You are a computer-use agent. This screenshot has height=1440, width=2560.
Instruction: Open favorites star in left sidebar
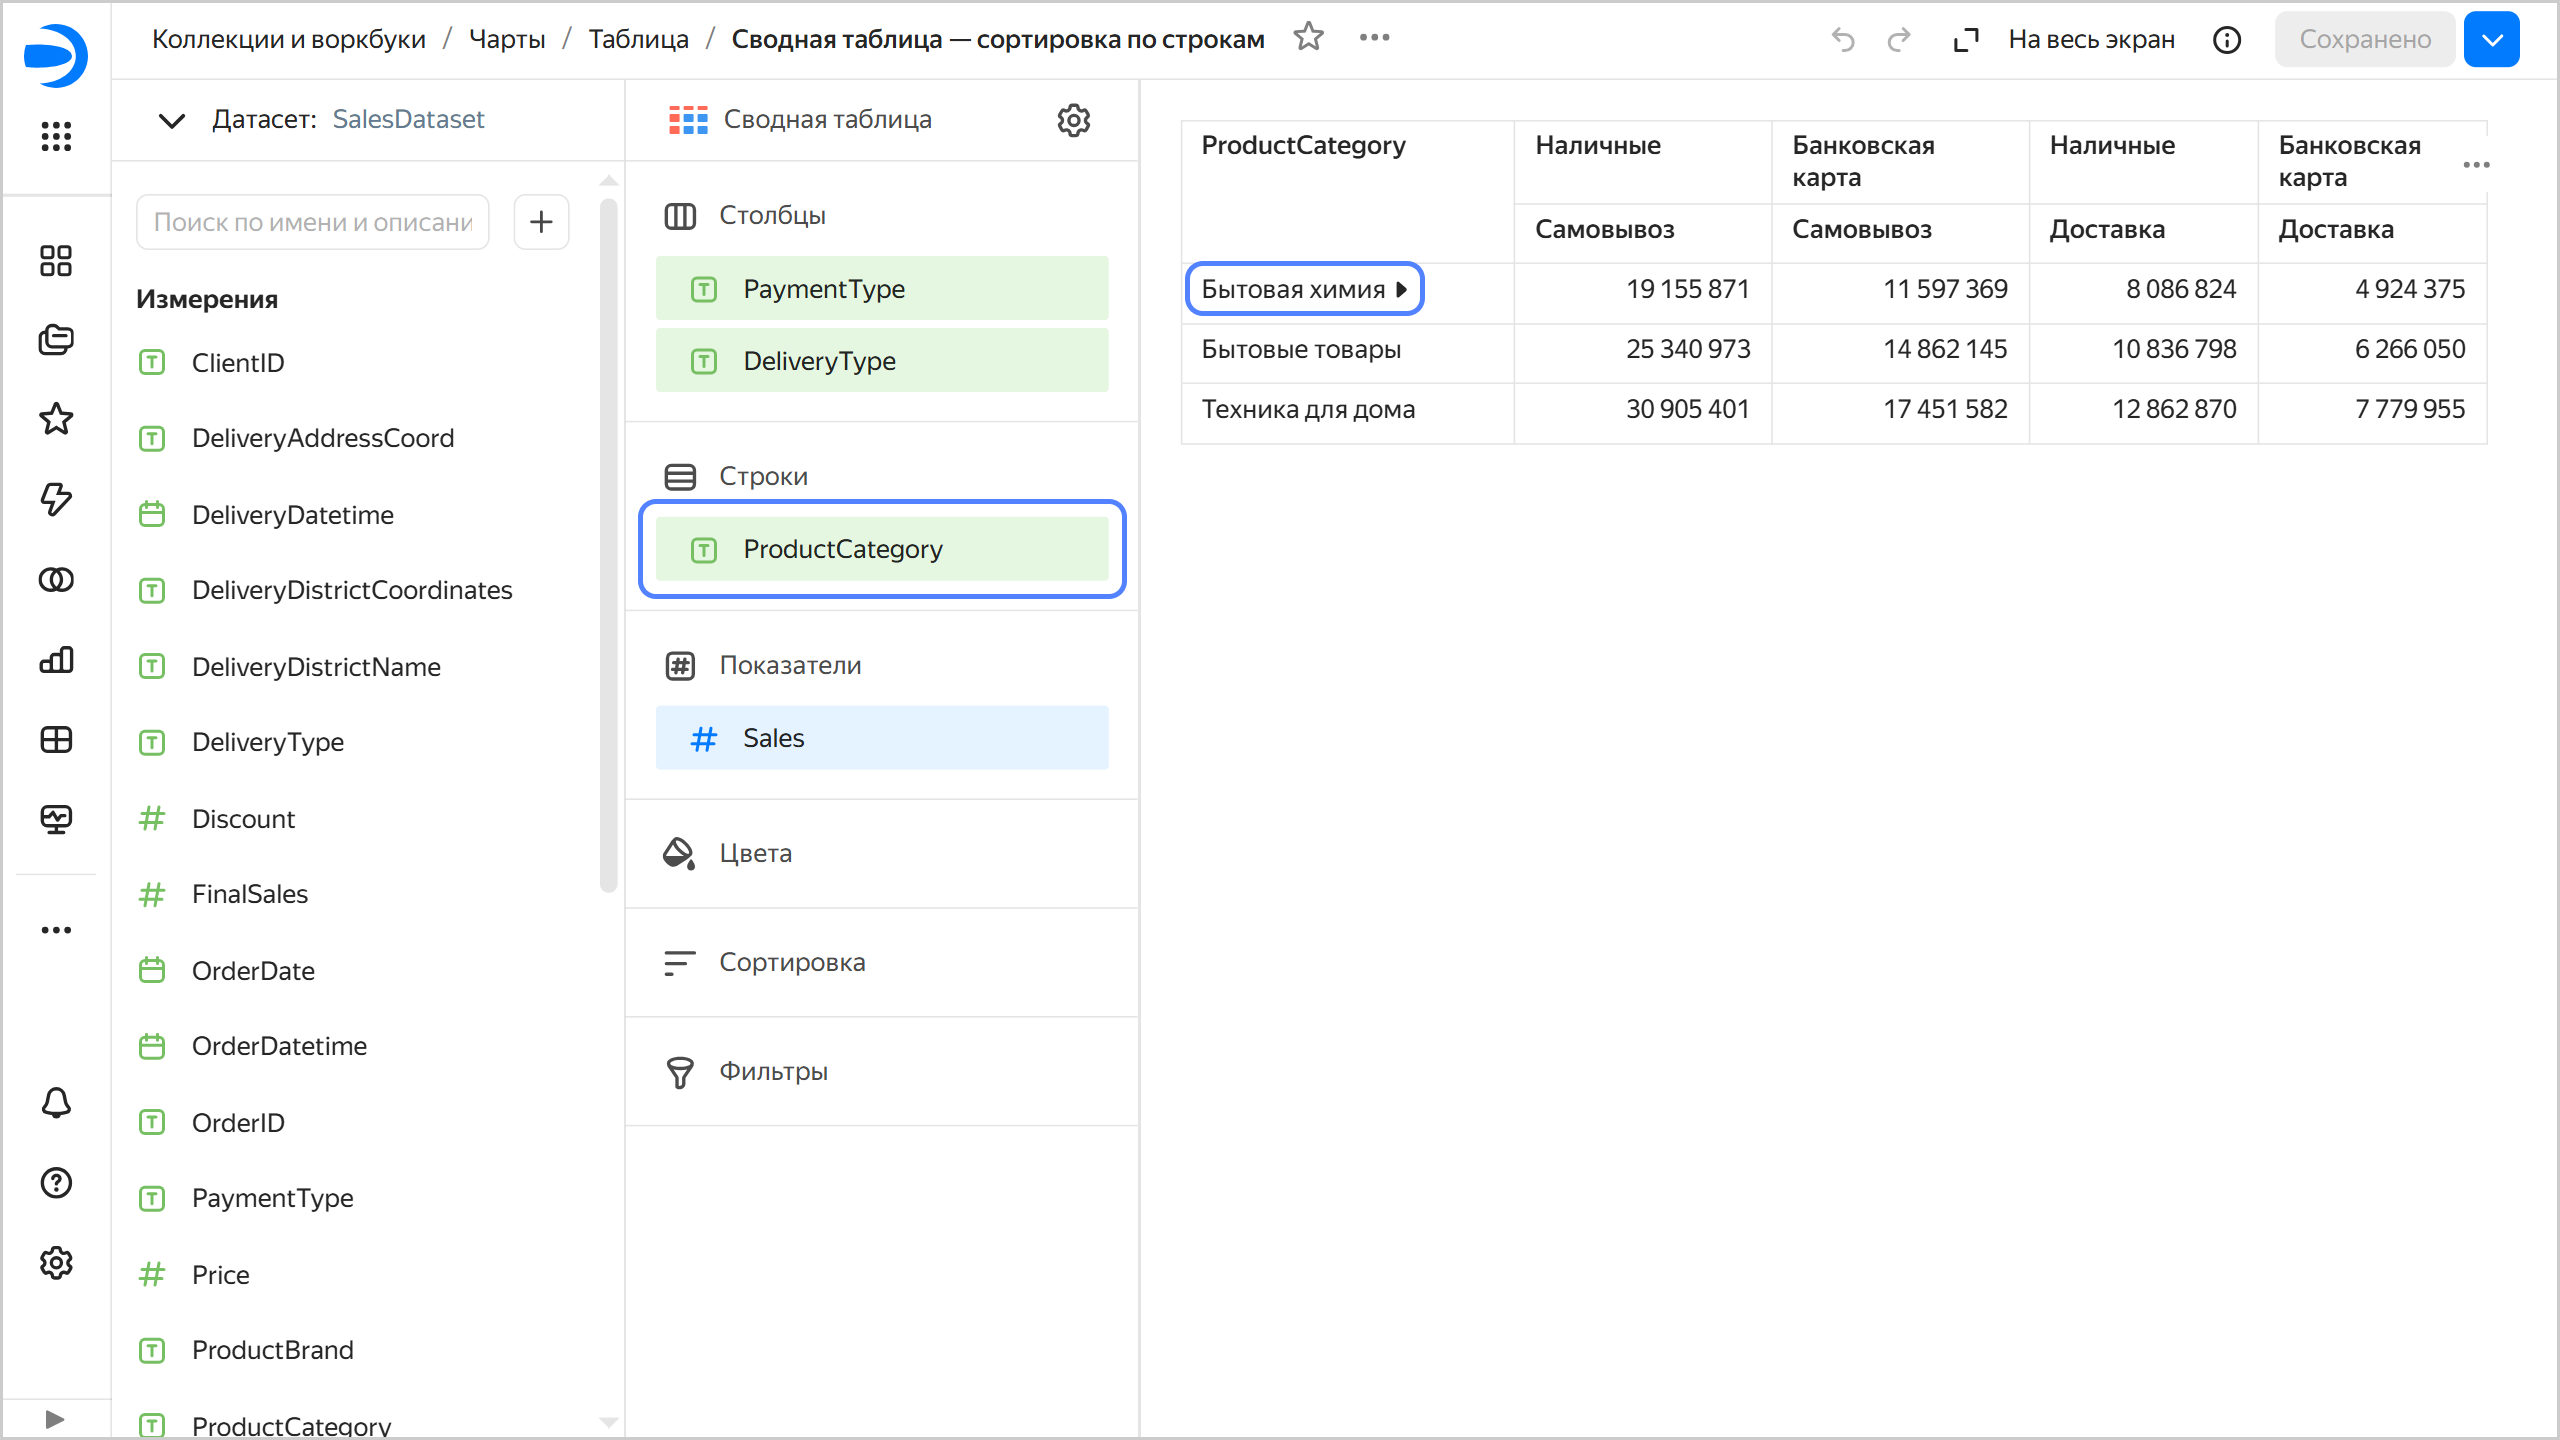point(56,419)
